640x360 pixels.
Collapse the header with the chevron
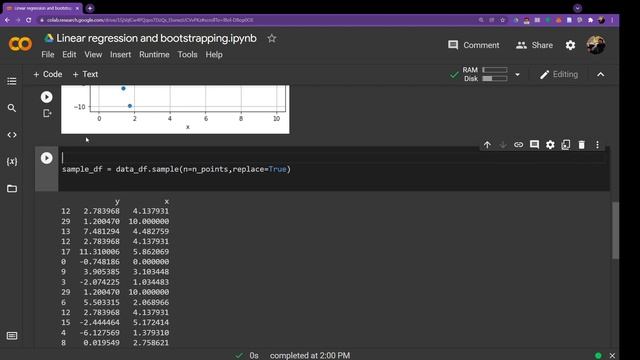[600, 75]
